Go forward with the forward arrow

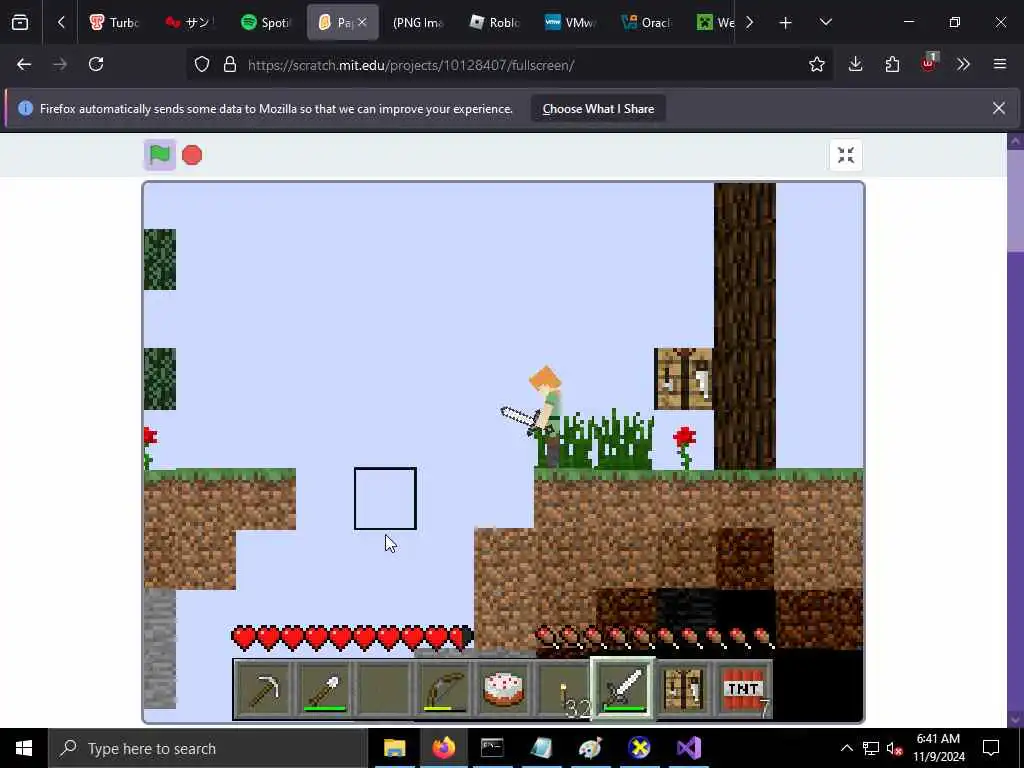pos(60,64)
